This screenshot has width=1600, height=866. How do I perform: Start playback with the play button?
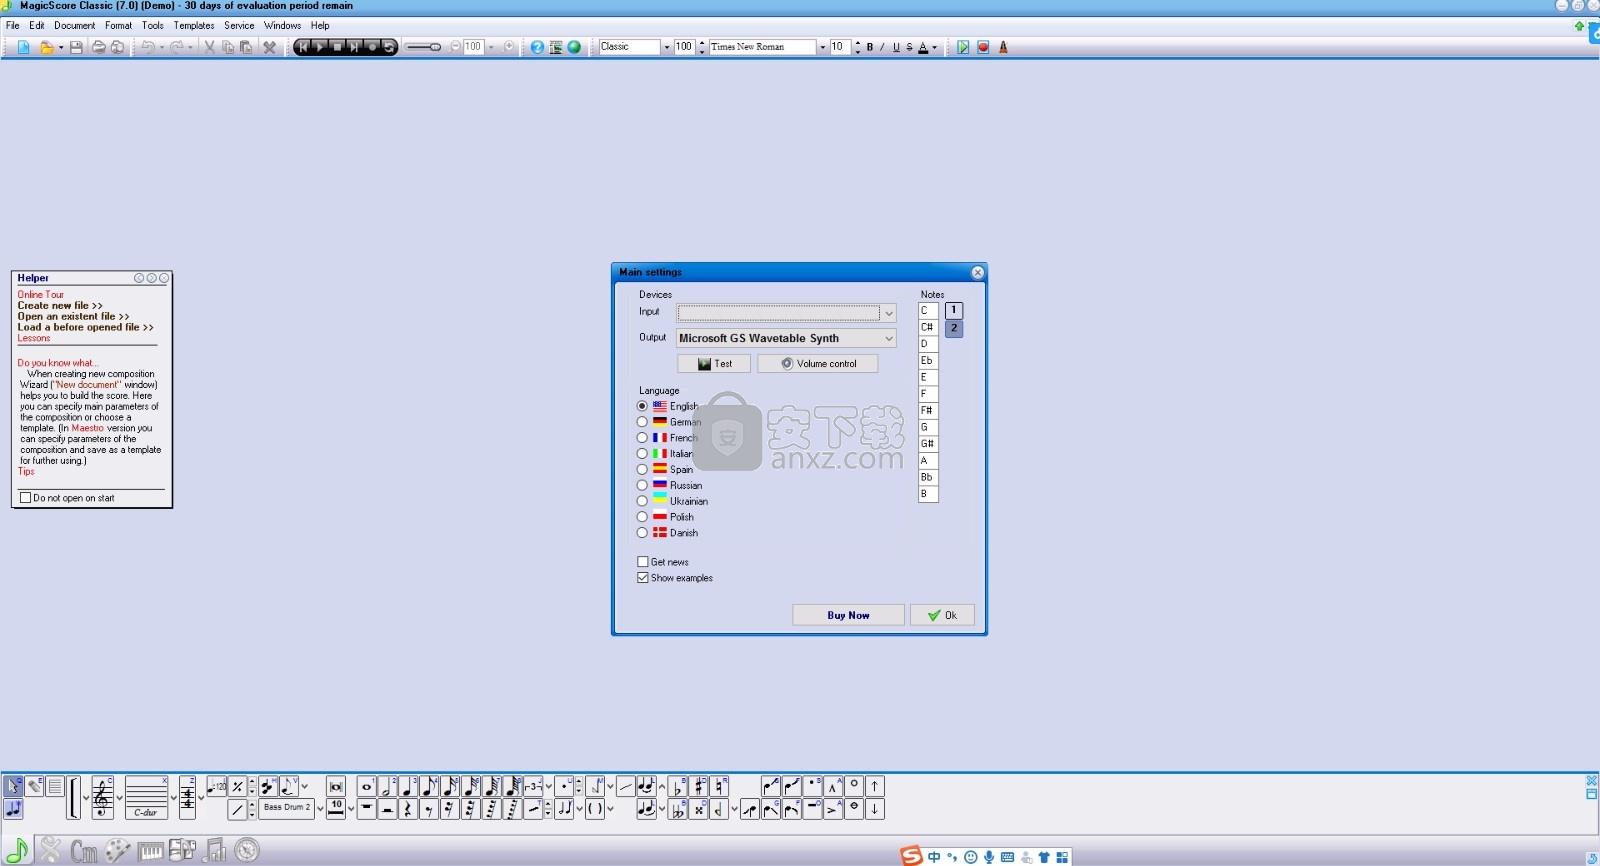point(320,47)
